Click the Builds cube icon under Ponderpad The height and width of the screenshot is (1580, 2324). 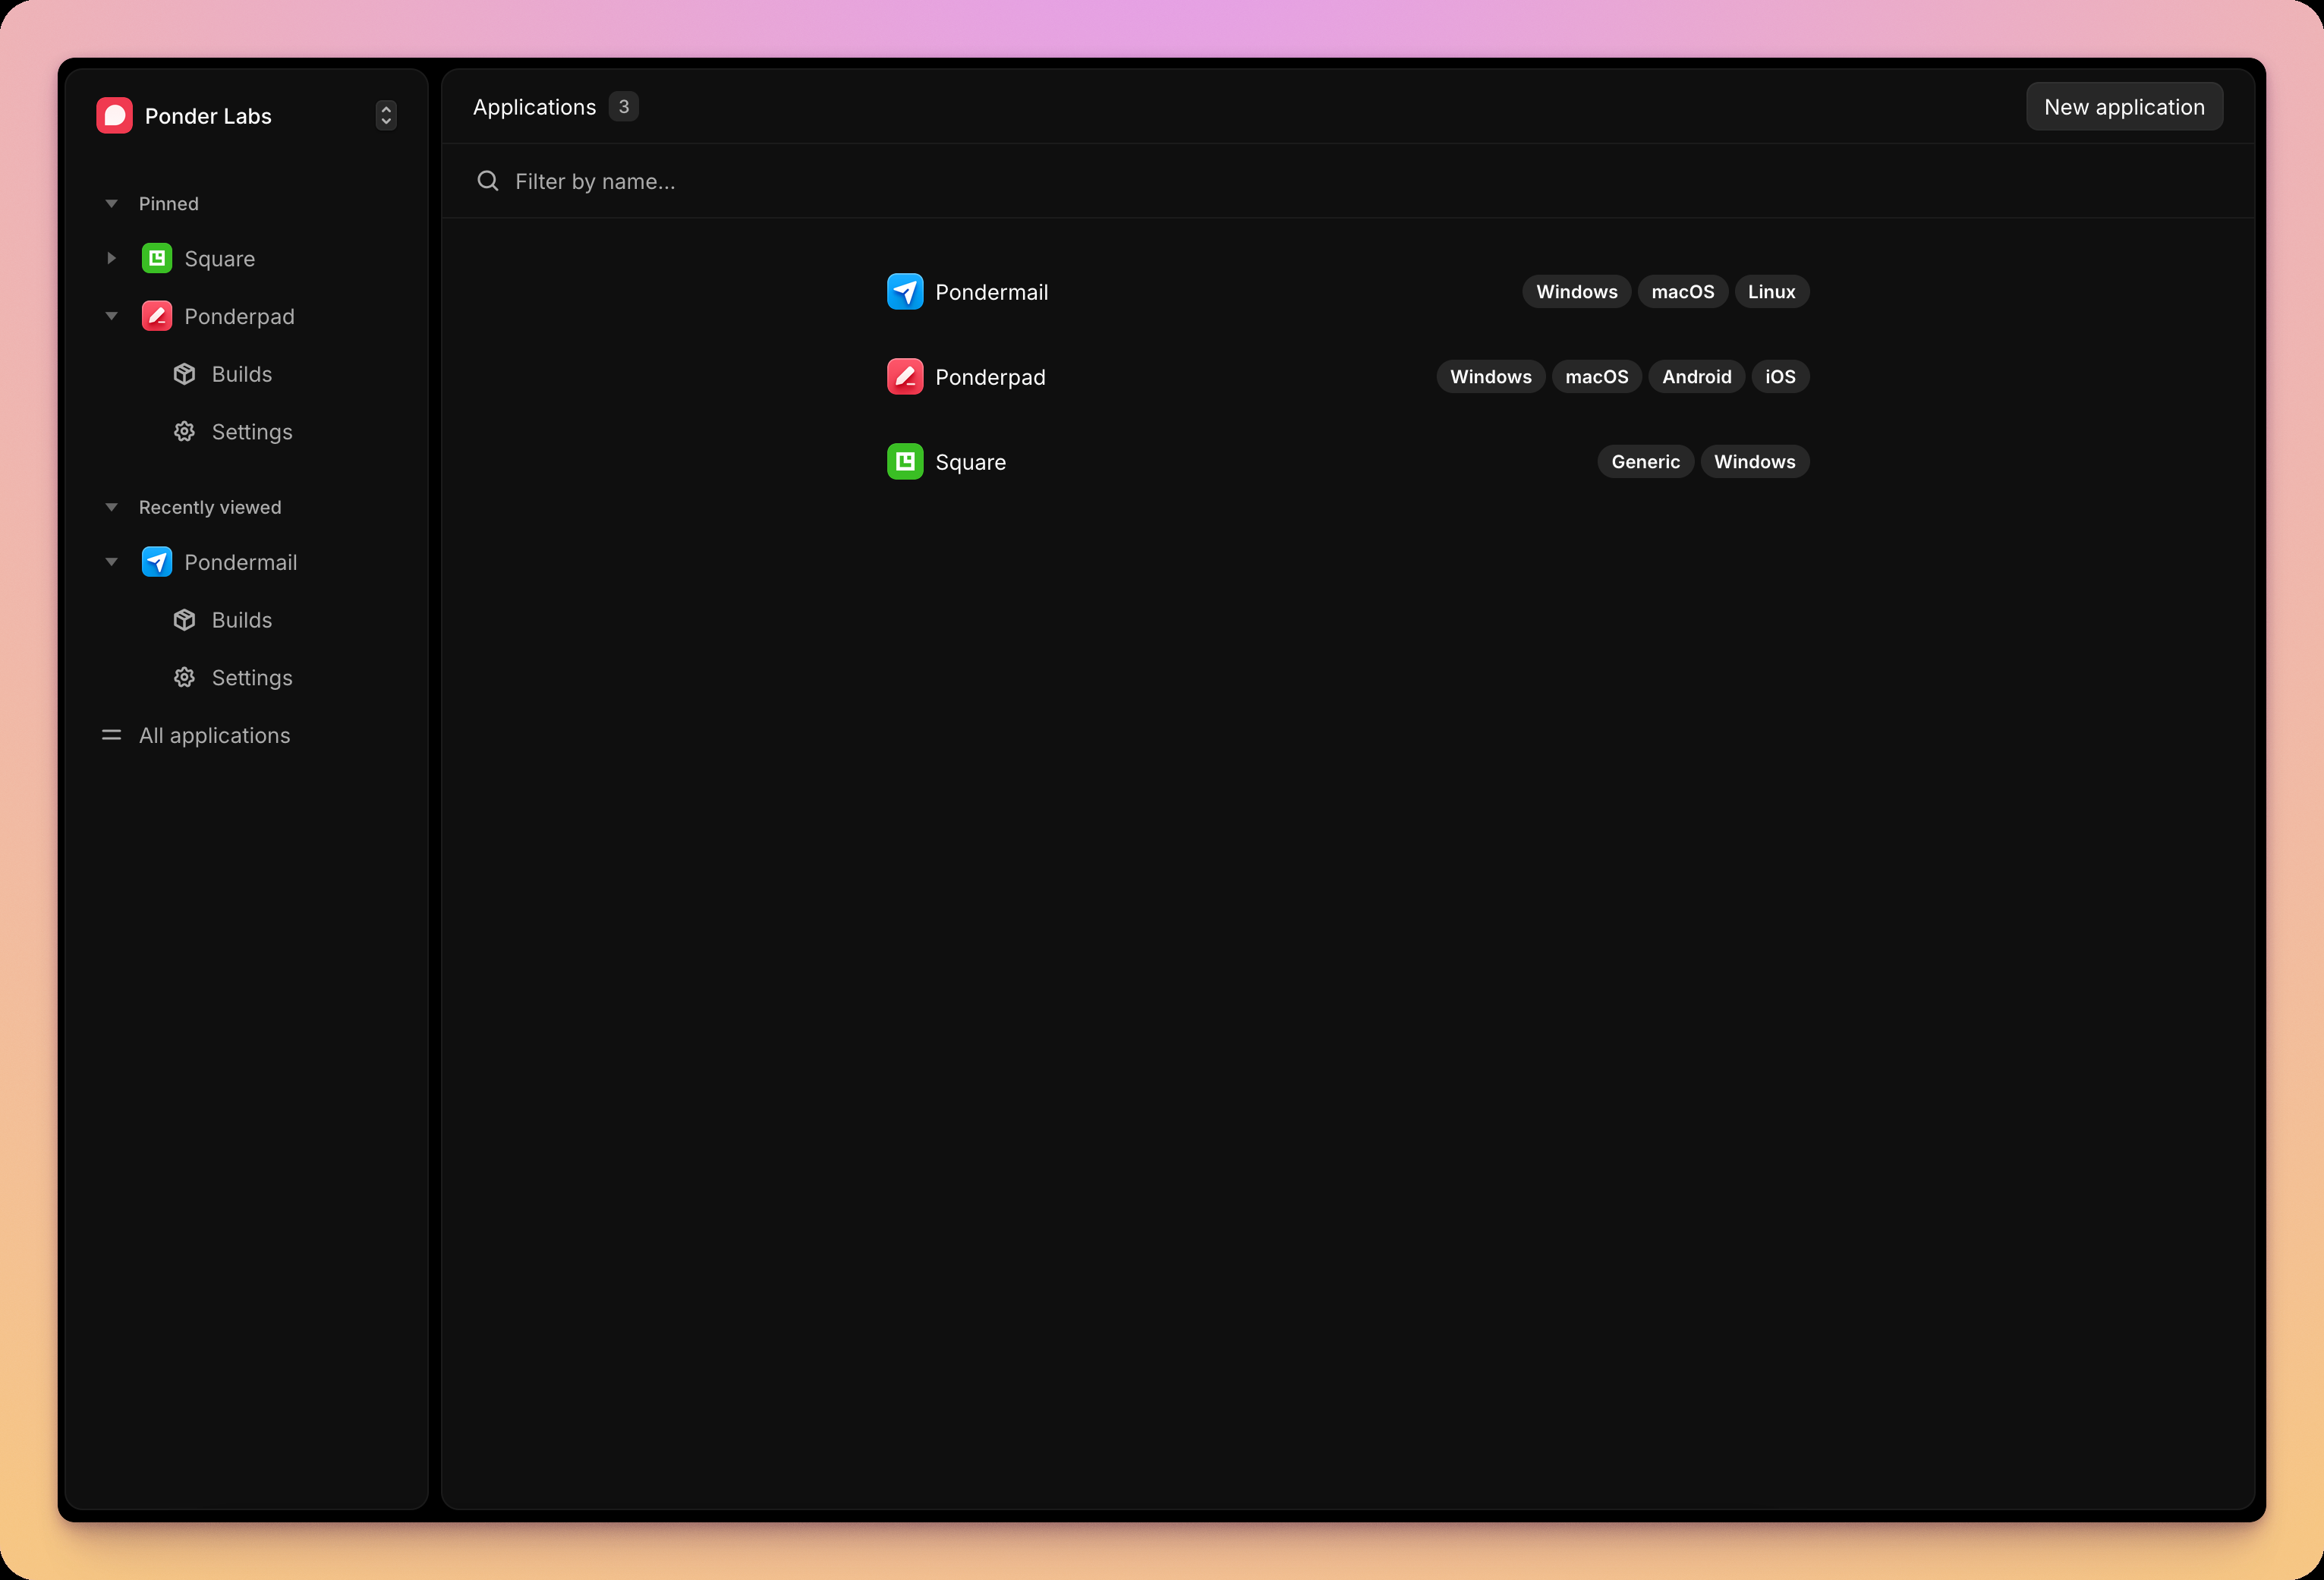[x=184, y=374]
